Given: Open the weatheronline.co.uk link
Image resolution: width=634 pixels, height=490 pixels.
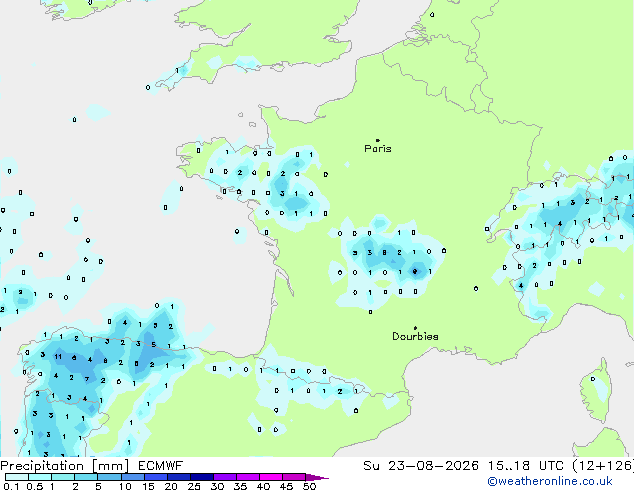Looking at the screenshot, I should (550, 482).
